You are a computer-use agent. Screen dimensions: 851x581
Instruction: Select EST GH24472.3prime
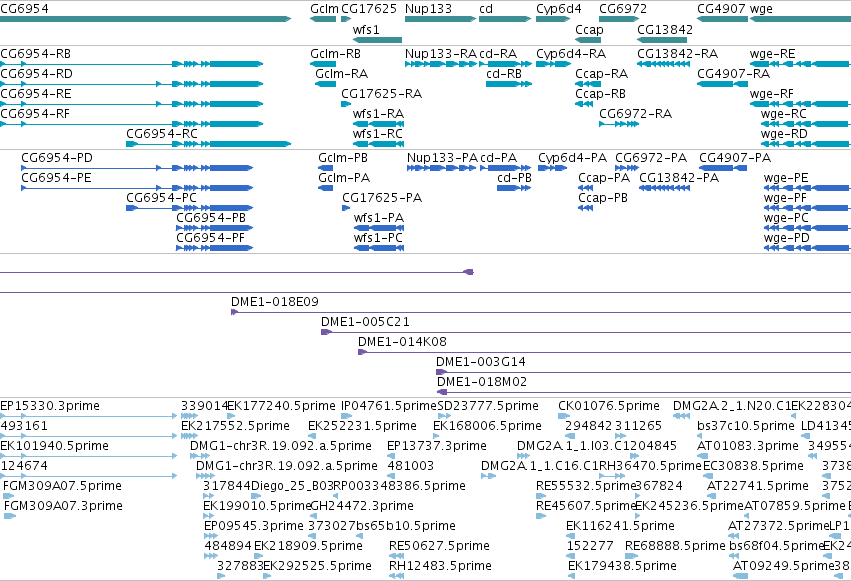pos(362,506)
